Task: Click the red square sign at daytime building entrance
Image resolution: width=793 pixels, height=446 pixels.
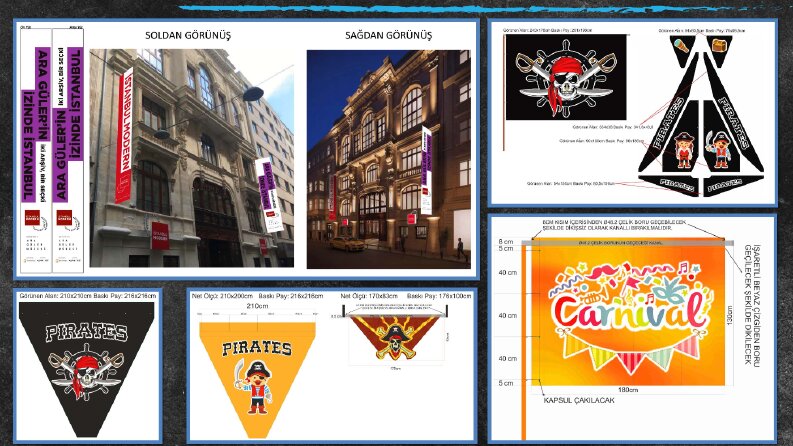Action: (x=160, y=236)
